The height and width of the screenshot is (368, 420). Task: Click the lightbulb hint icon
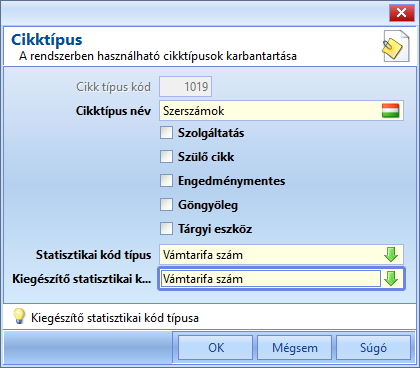(x=19, y=317)
